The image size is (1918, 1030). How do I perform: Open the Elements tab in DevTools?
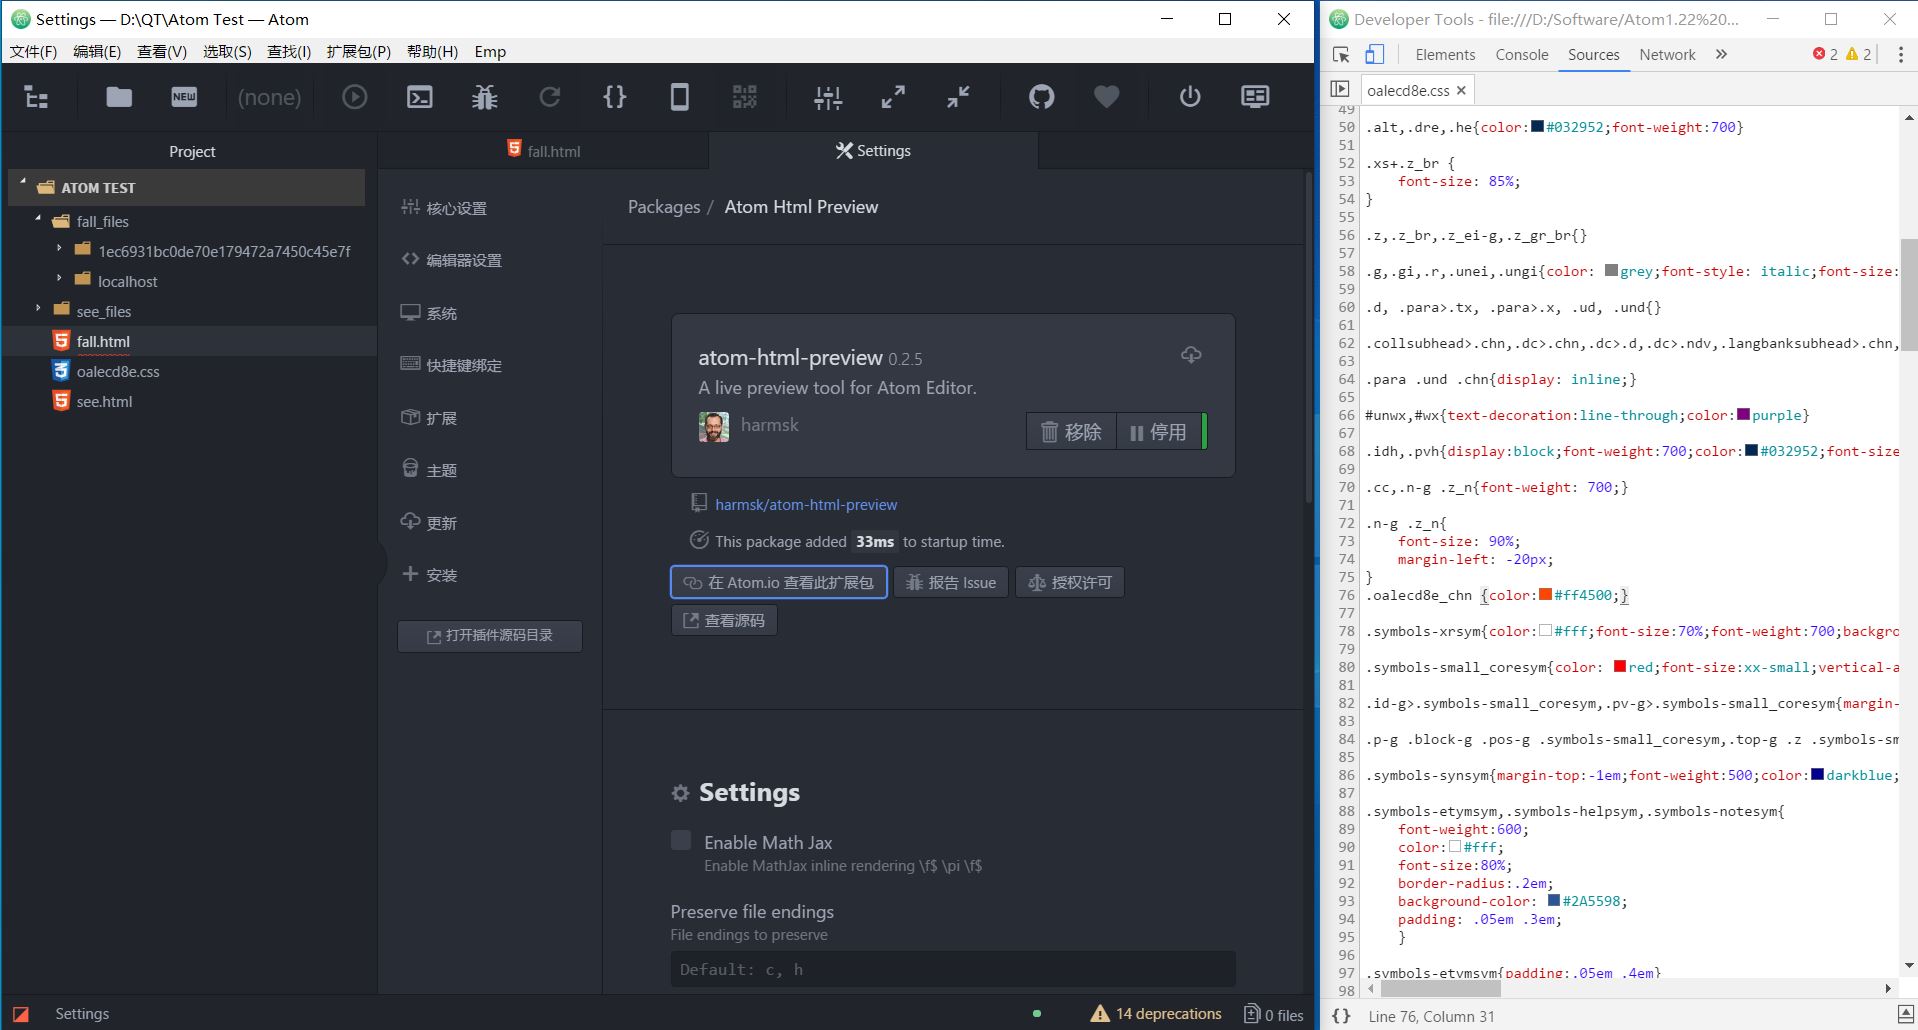(1445, 55)
